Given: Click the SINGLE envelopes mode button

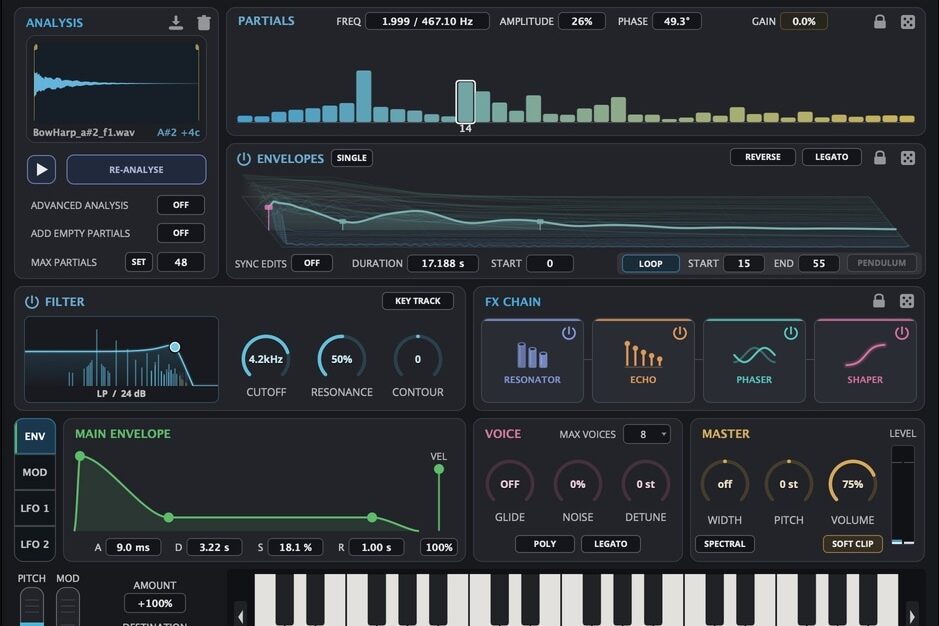Looking at the screenshot, I should pos(352,158).
